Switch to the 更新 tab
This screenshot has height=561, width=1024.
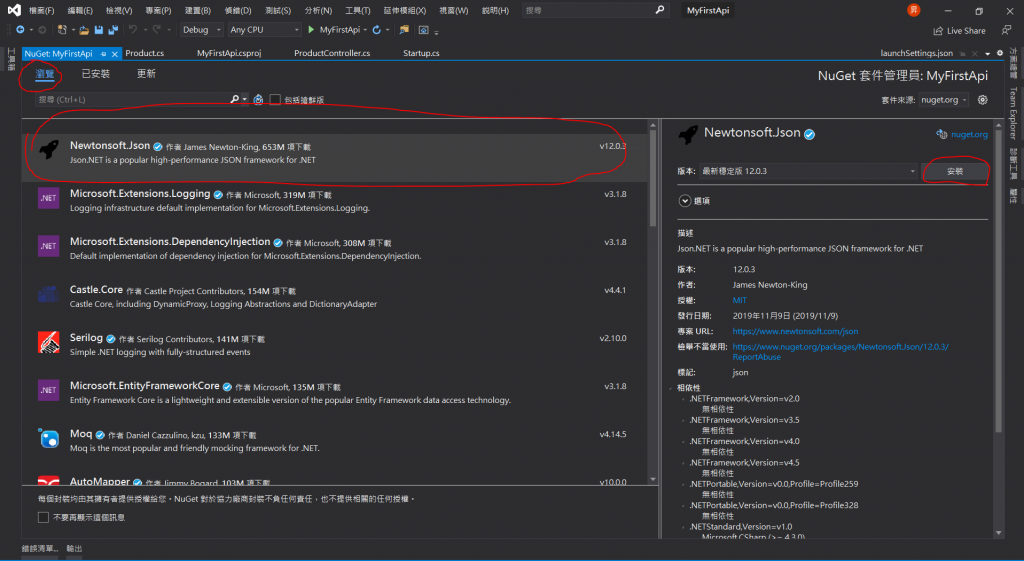point(146,74)
